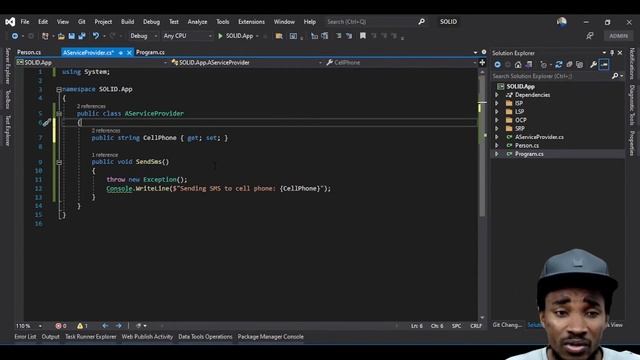
Task: Expand the ISP folder
Action: point(497,103)
